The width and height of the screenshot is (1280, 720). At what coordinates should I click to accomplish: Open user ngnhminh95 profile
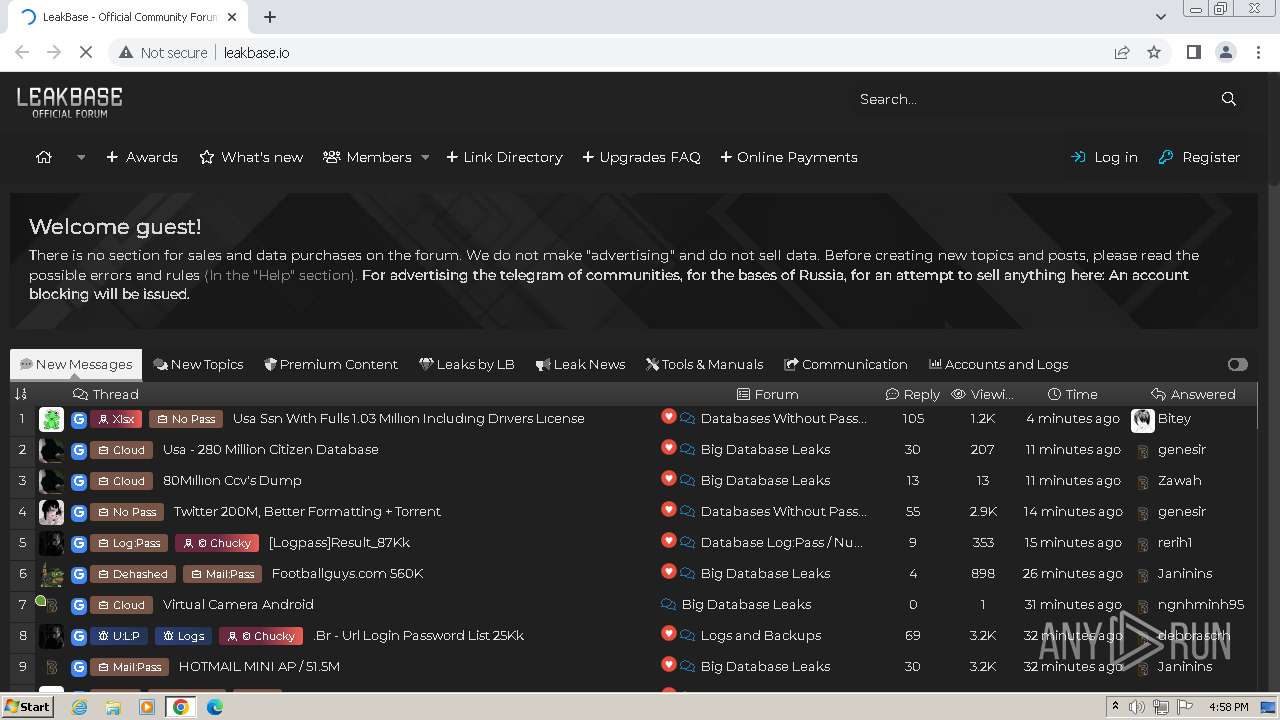pos(1200,604)
